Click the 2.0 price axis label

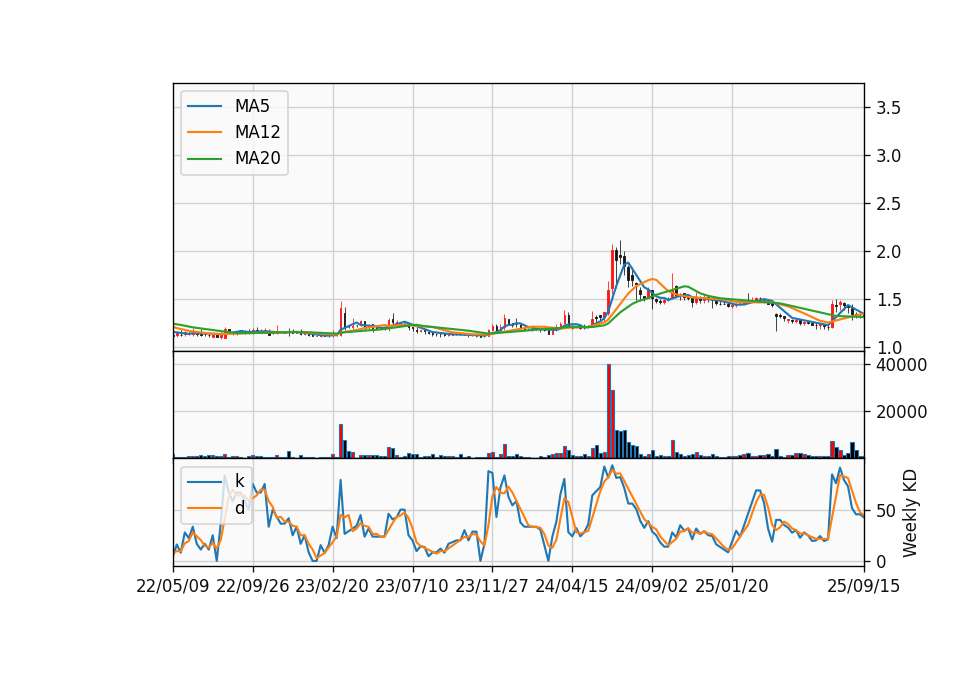pyautogui.click(x=888, y=252)
